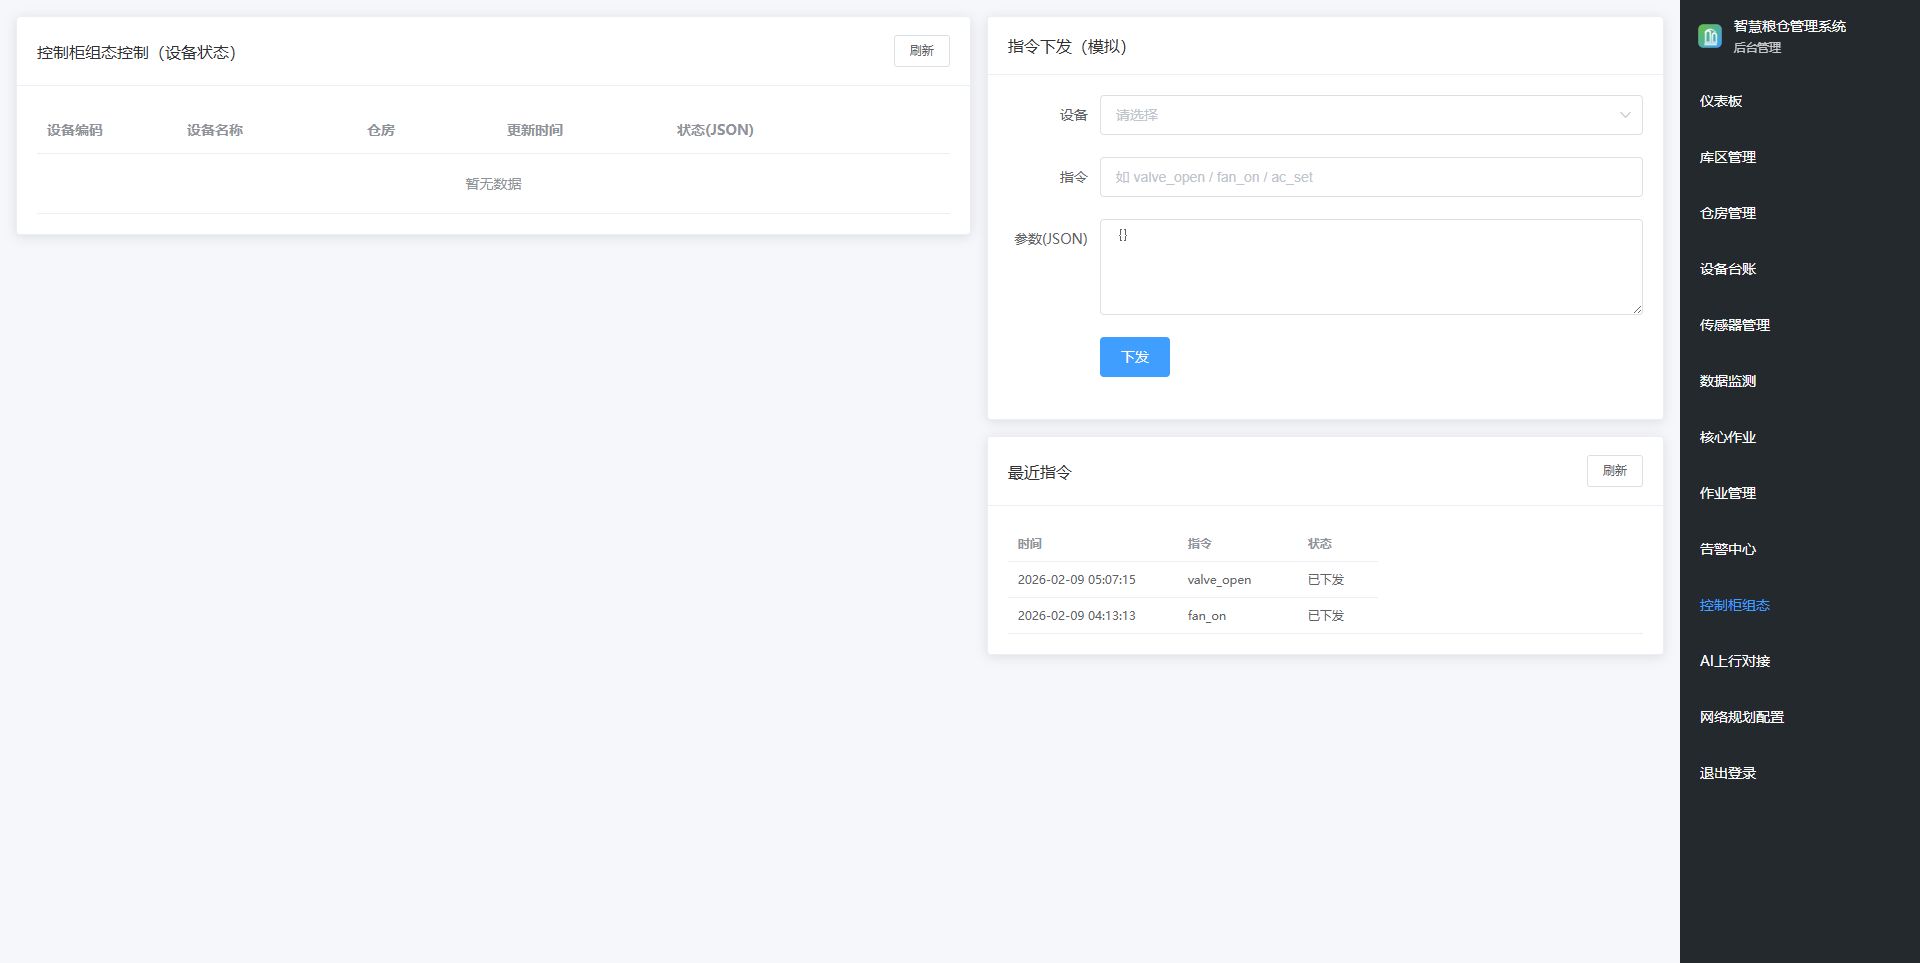
Task: Open the 设备台账 page
Action: (x=1727, y=269)
